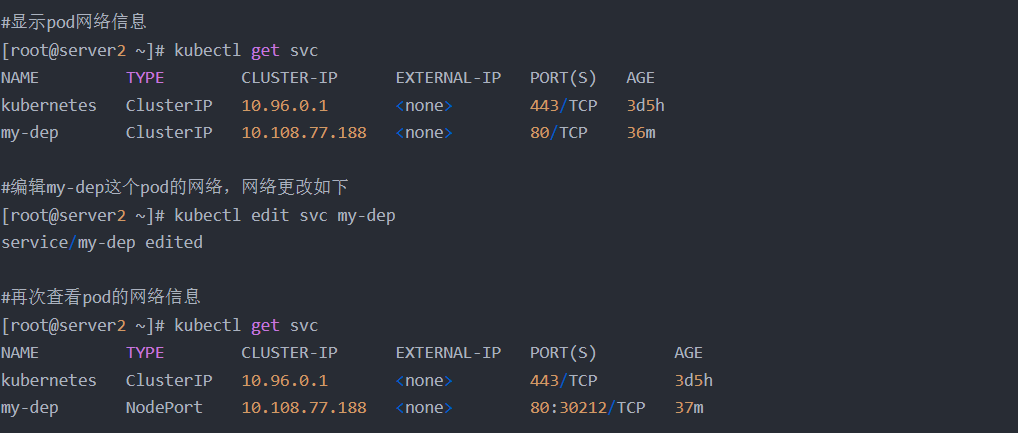Click "10.108.77.188" in the NodePort row

(304, 408)
